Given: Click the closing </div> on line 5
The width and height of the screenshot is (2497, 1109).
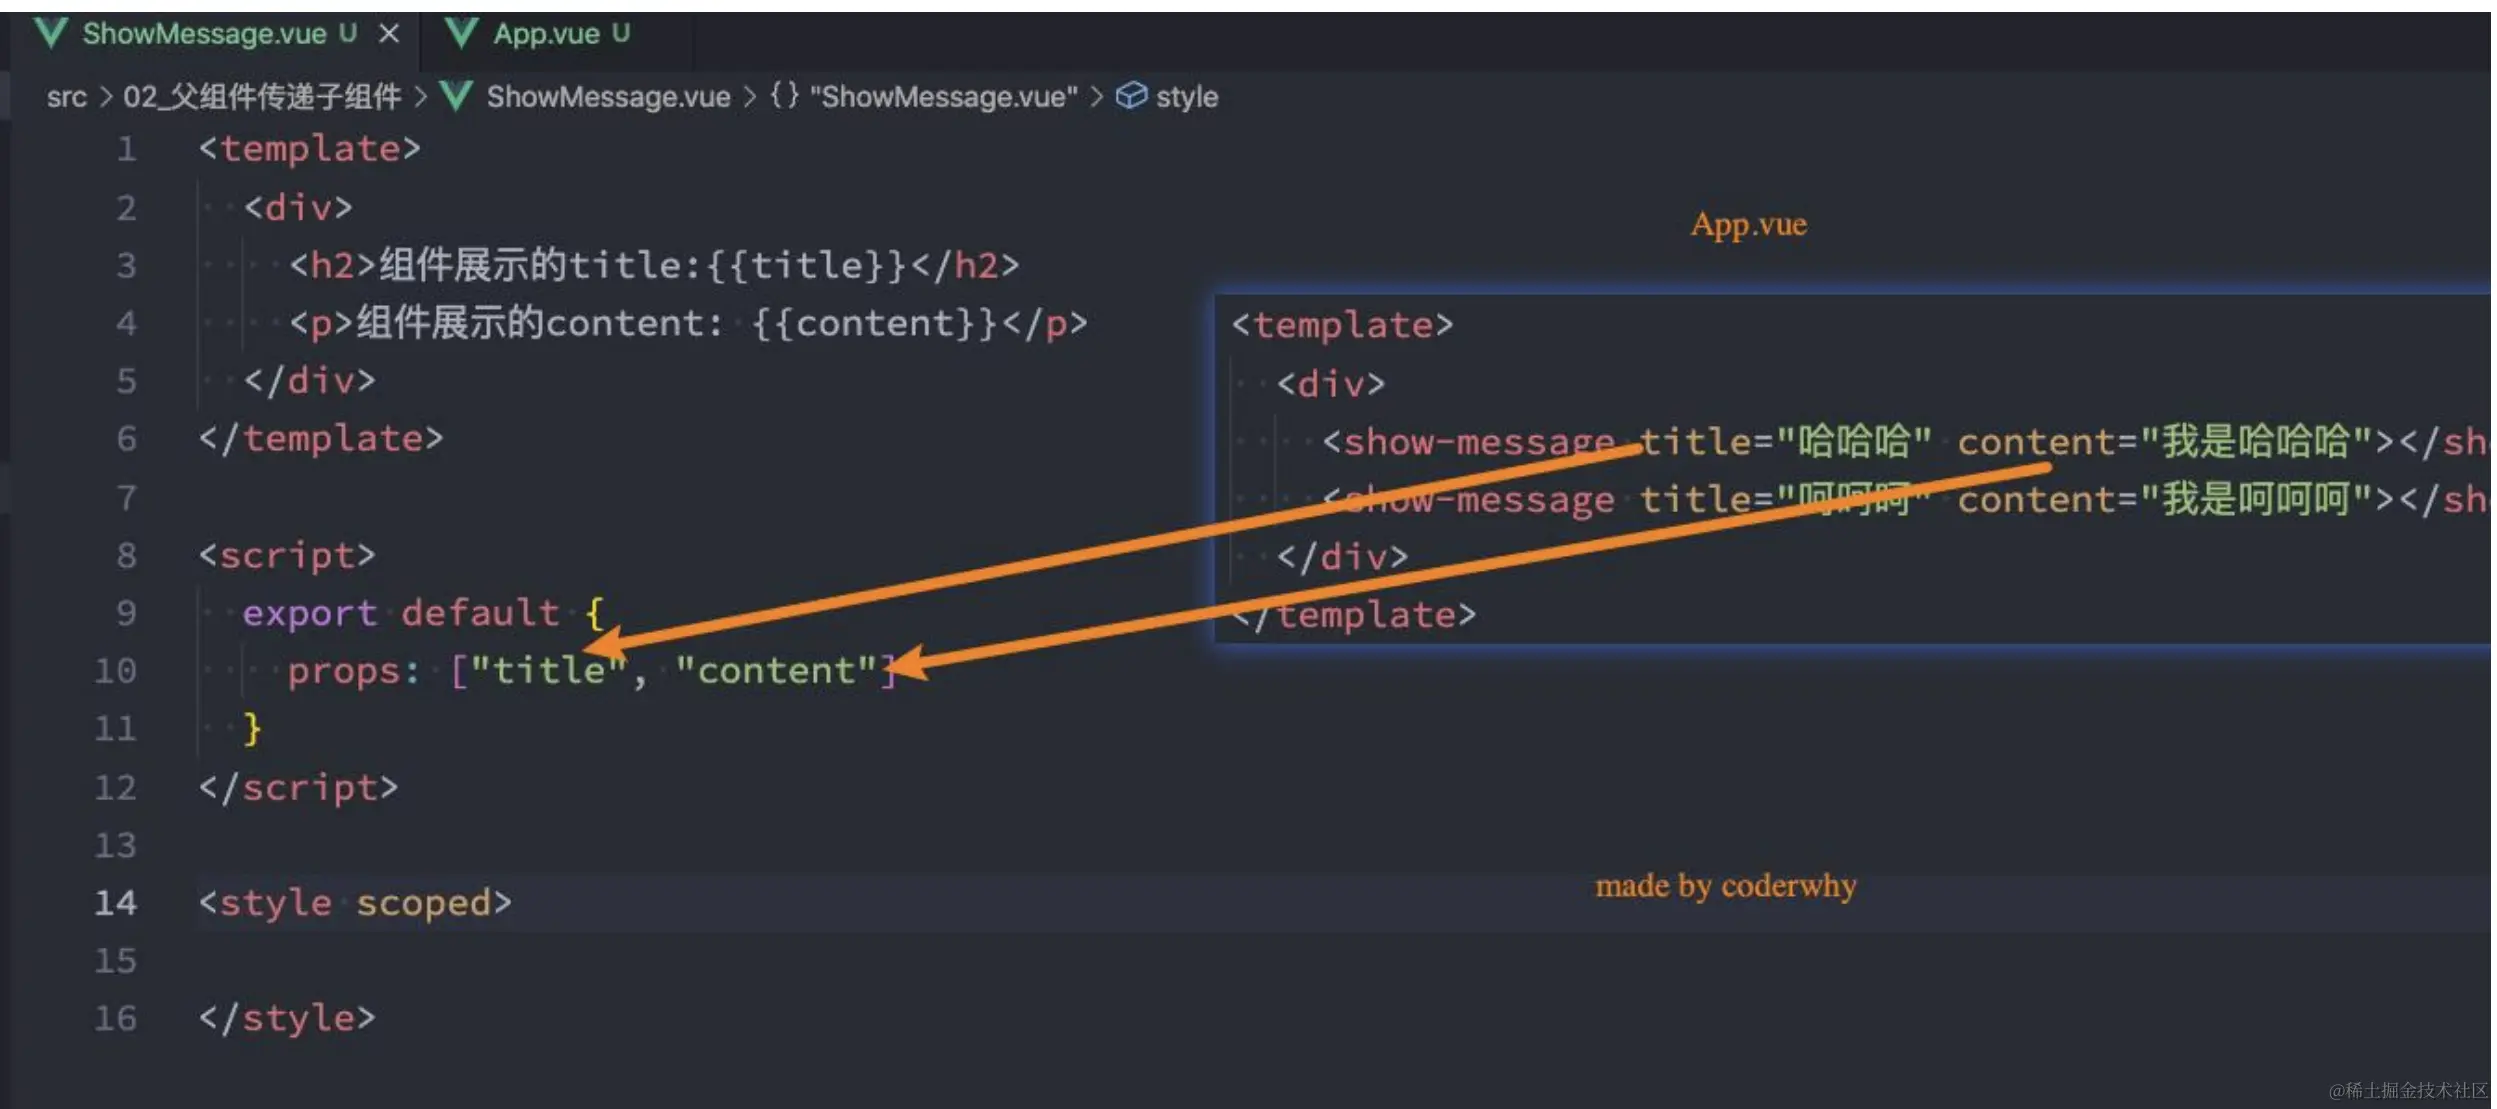Looking at the screenshot, I should click(309, 381).
